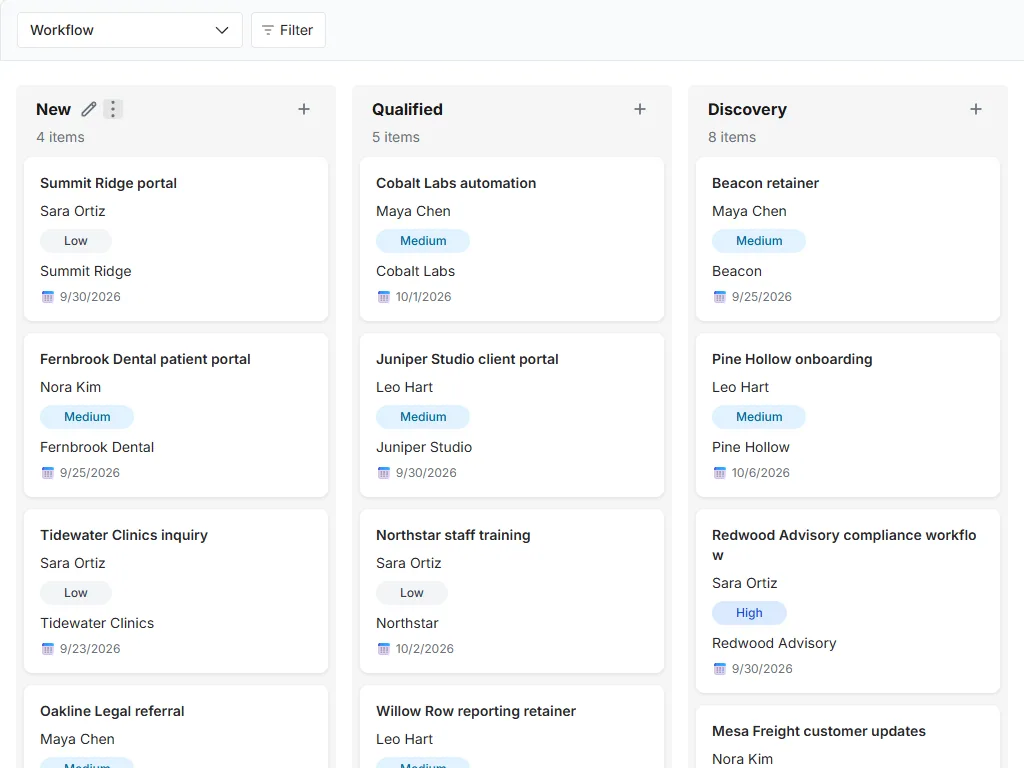Add an item to the Discovery column

point(976,109)
